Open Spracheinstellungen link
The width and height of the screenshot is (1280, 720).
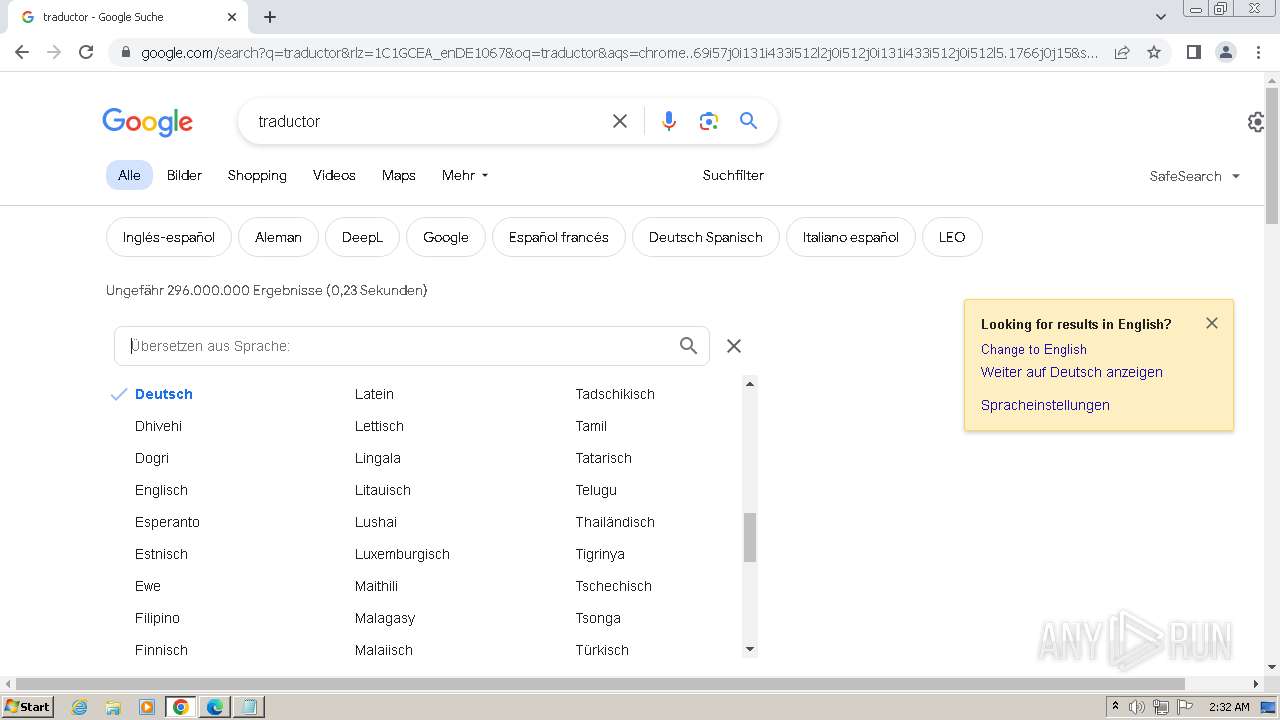coord(1045,405)
